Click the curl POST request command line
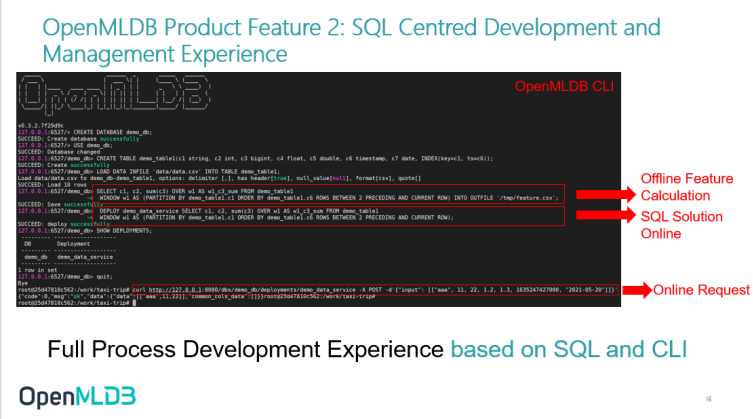 click(x=375, y=290)
